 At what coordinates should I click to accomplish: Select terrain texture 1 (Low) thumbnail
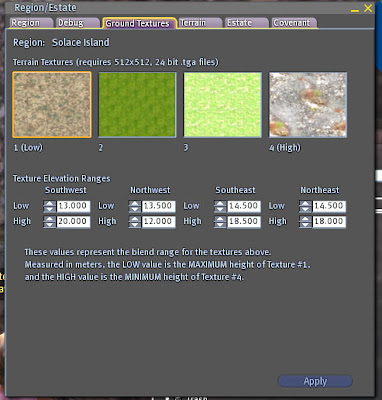pyautogui.click(x=52, y=105)
